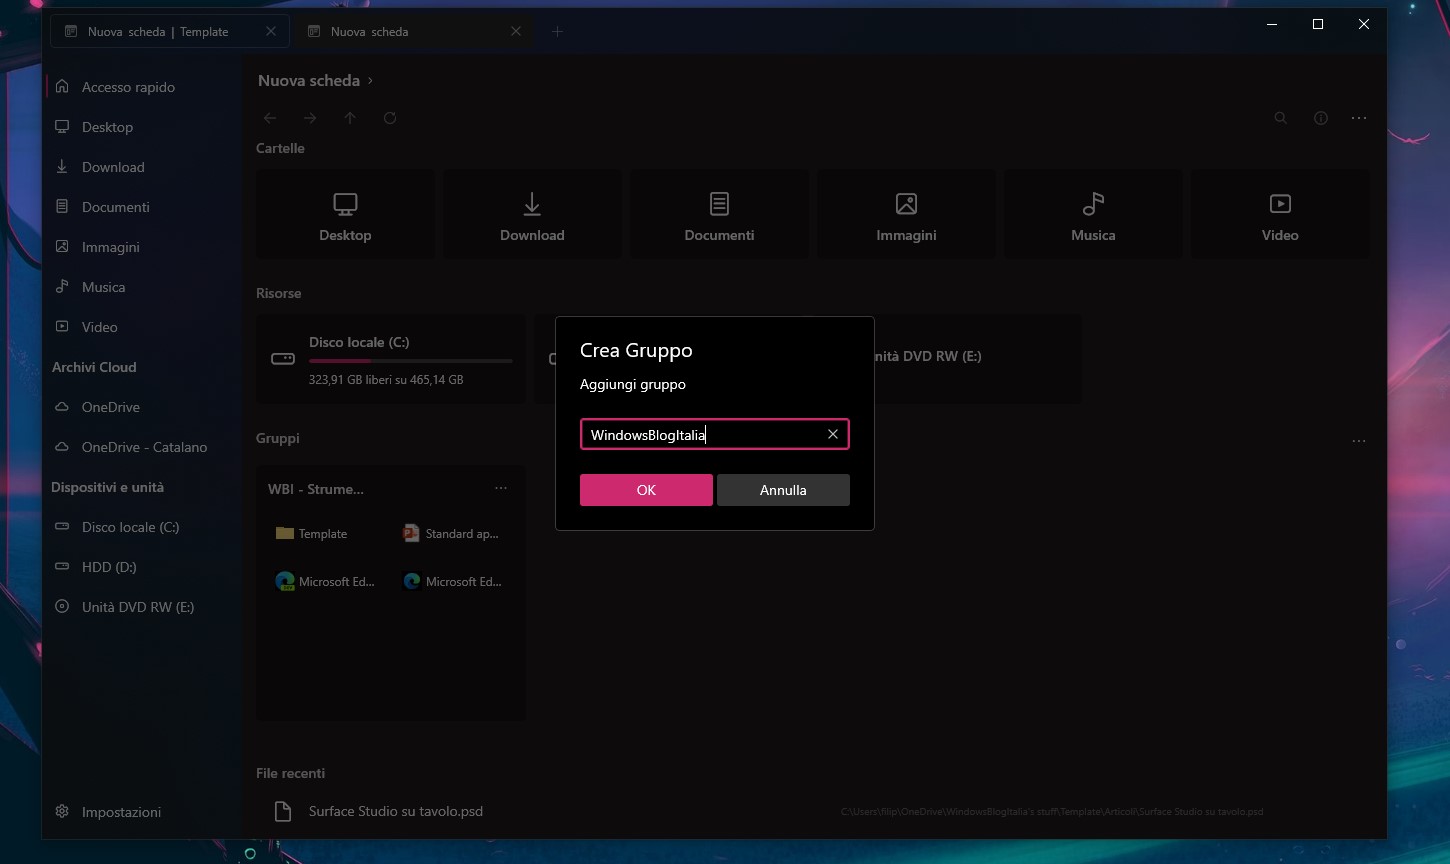
Task: Open Desktop in the sidebar
Action: tap(141, 127)
